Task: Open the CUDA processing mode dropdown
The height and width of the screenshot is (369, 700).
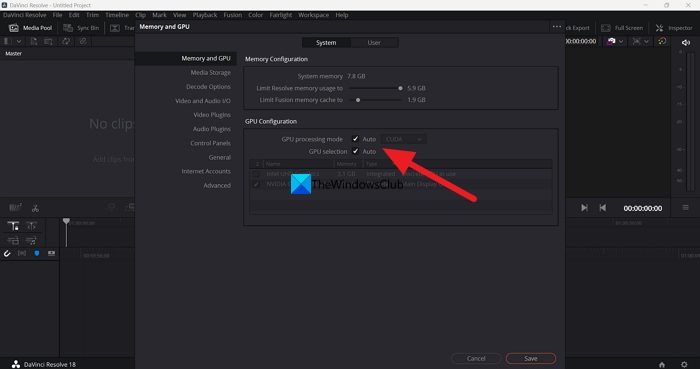Action: point(403,139)
